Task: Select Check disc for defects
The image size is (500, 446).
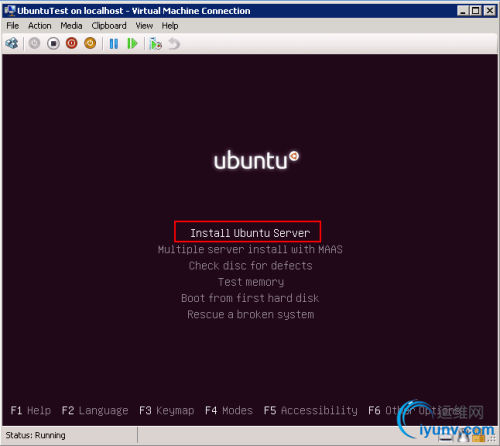Action: coord(250,266)
